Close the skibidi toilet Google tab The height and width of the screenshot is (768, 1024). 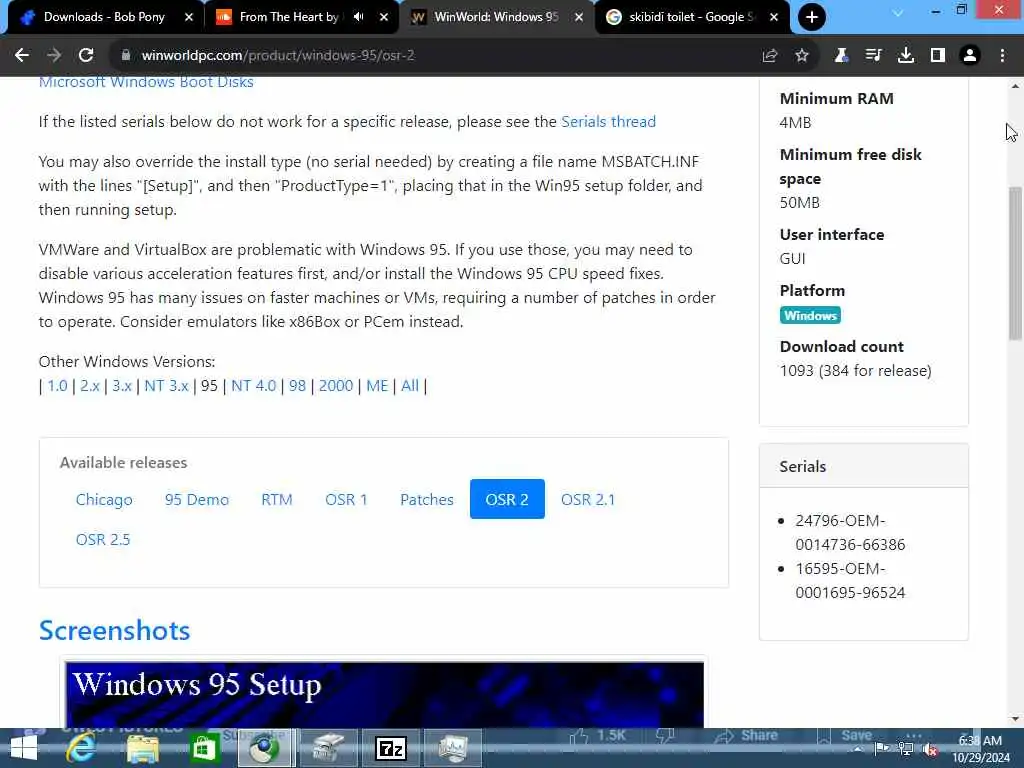point(774,17)
